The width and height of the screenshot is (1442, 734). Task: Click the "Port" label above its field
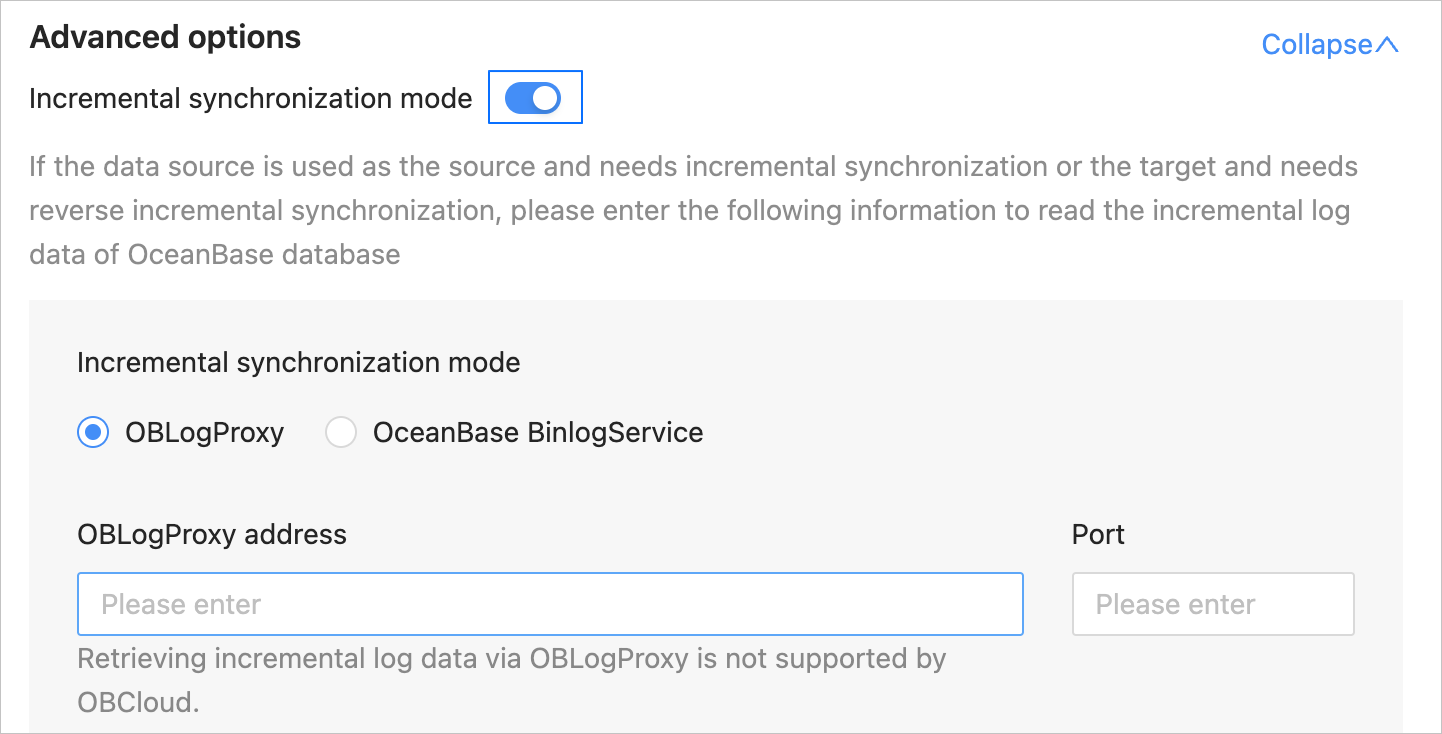[x=1098, y=535]
